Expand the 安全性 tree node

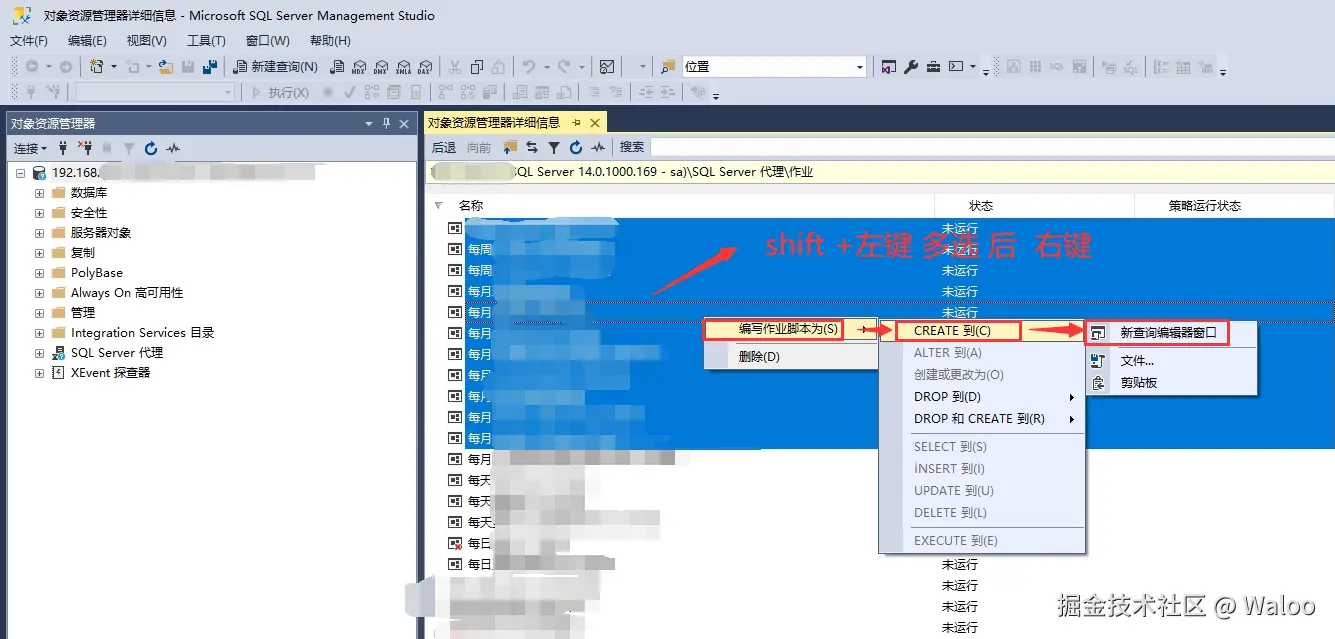pyautogui.click(x=39, y=212)
